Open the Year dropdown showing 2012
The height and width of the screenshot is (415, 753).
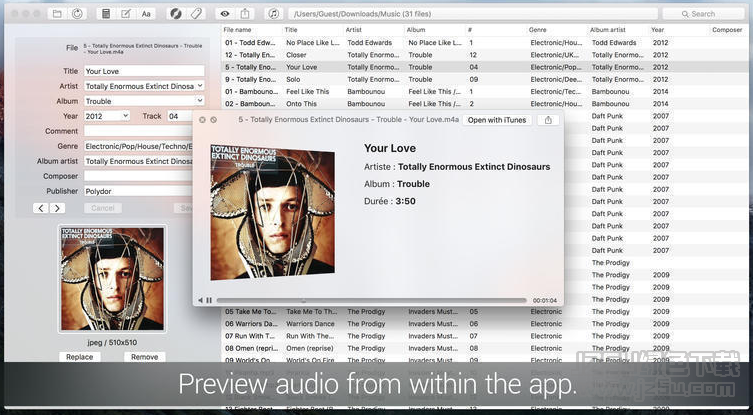coord(107,116)
